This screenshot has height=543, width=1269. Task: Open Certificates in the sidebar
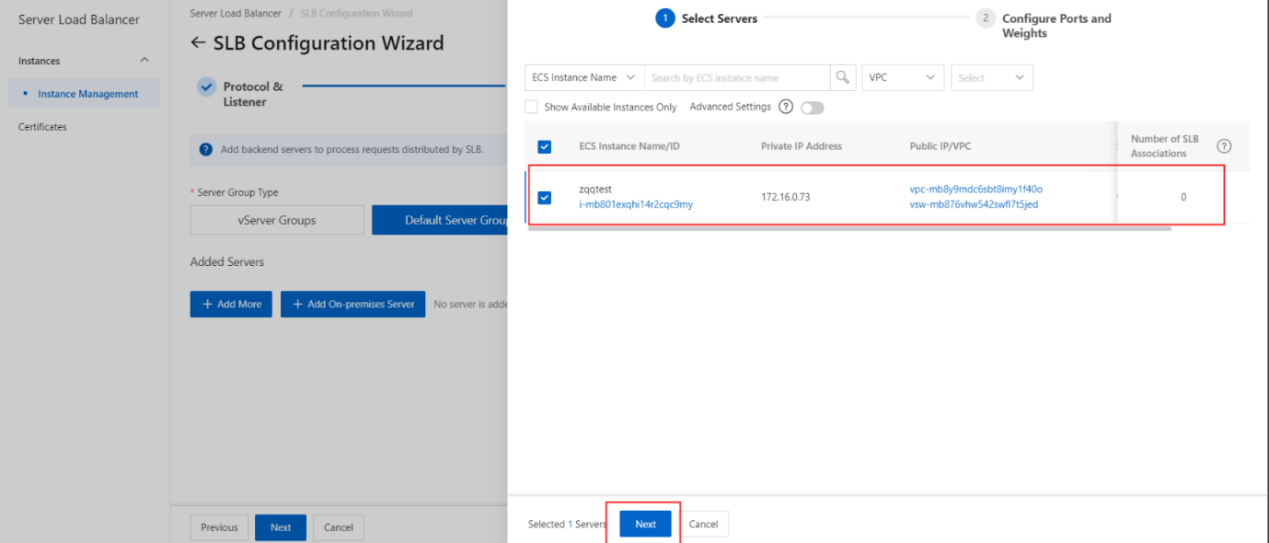point(42,127)
